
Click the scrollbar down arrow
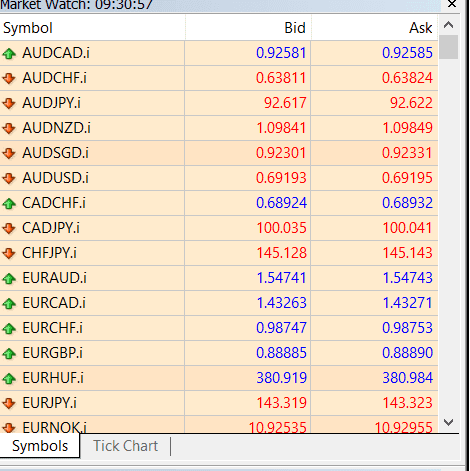pyautogui.click(x=449, y=423)
